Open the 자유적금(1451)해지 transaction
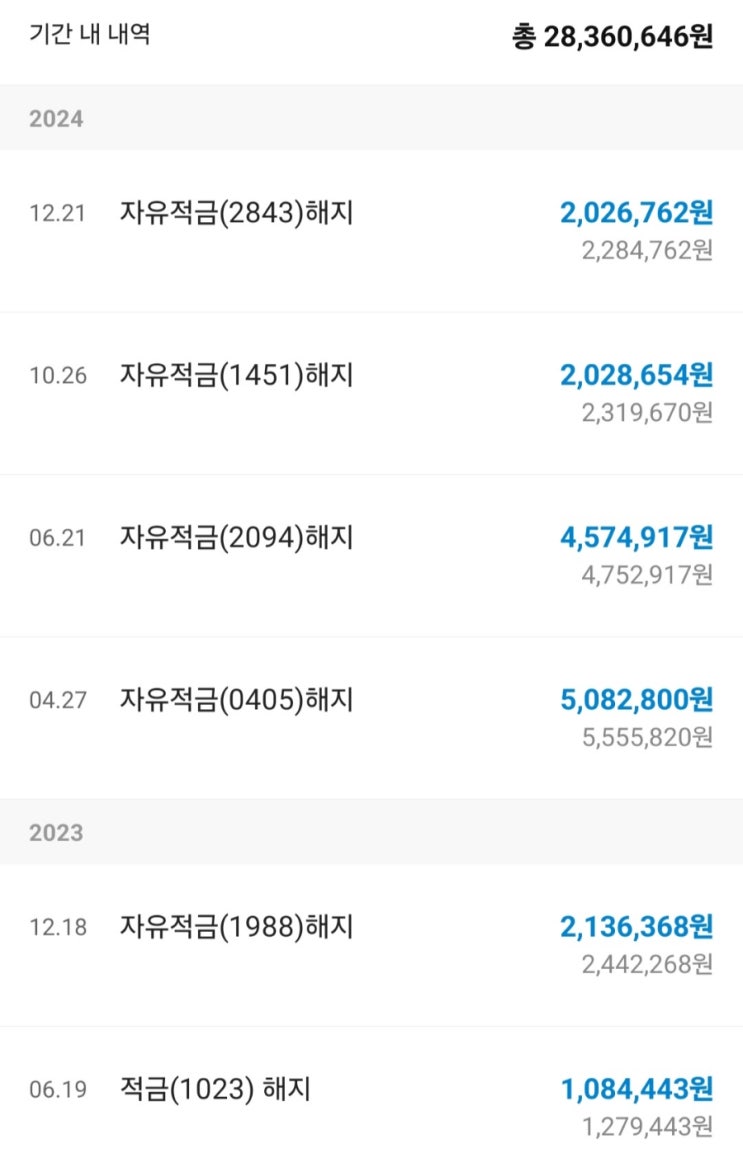The width and height of the screenshot is (743, 1163). coord(372,393)
